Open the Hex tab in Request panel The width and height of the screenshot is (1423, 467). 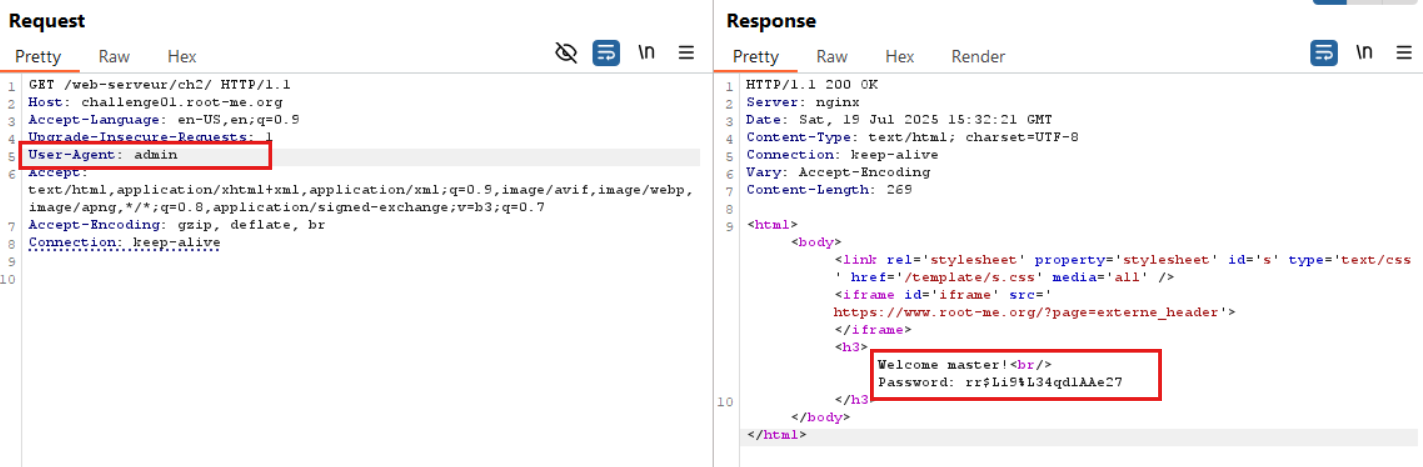pos(182,57)
